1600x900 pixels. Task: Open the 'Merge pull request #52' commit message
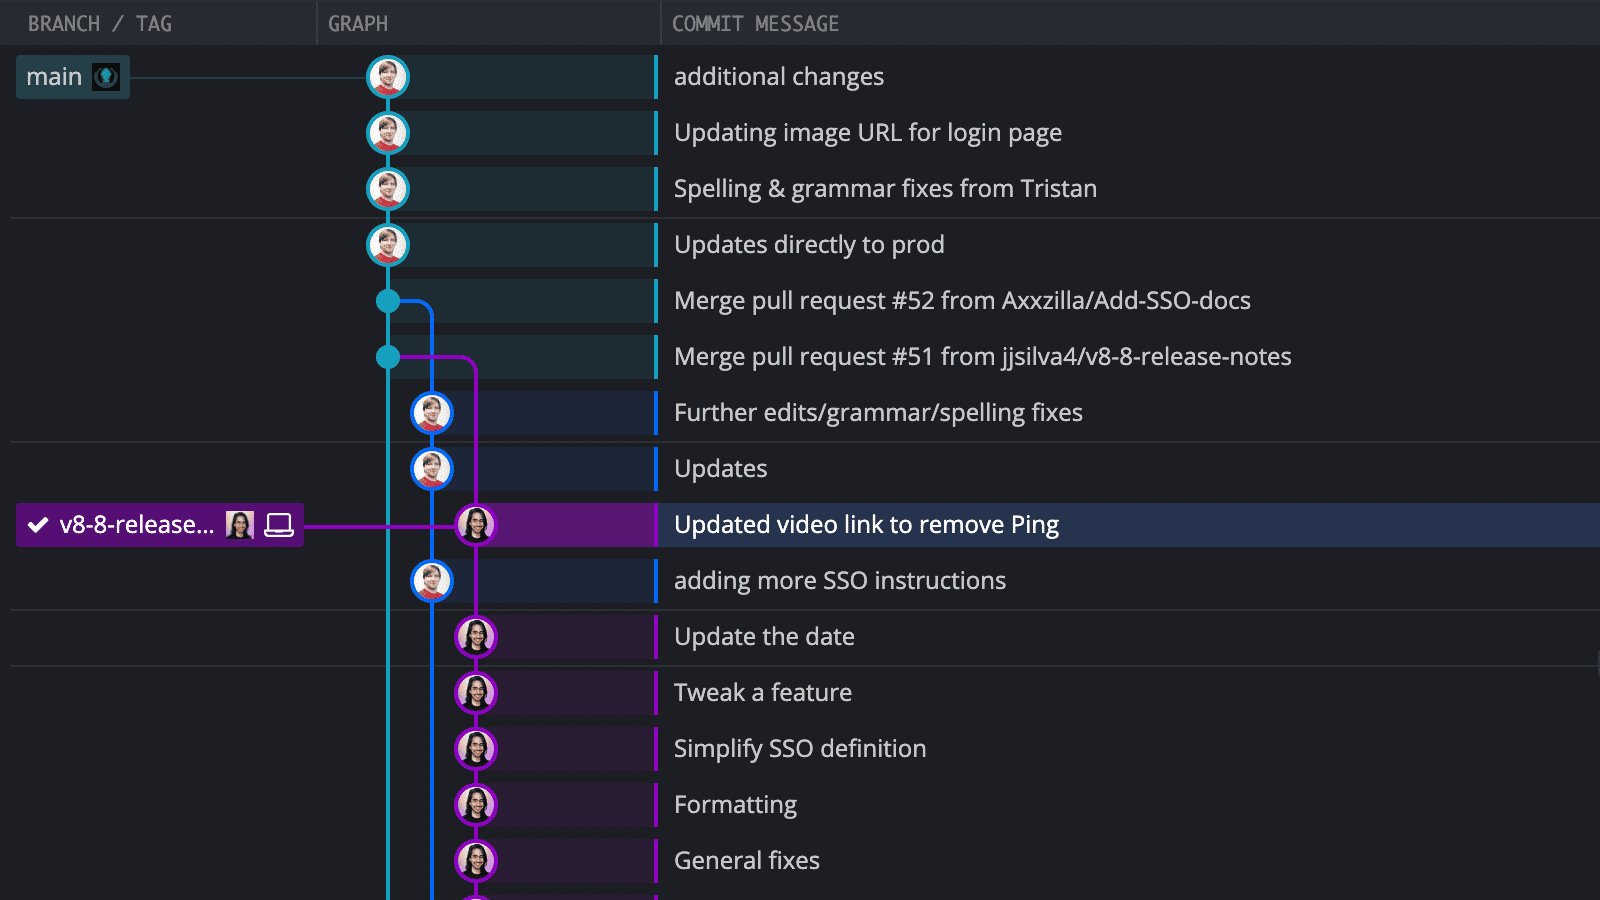click(x=962, y=301)
